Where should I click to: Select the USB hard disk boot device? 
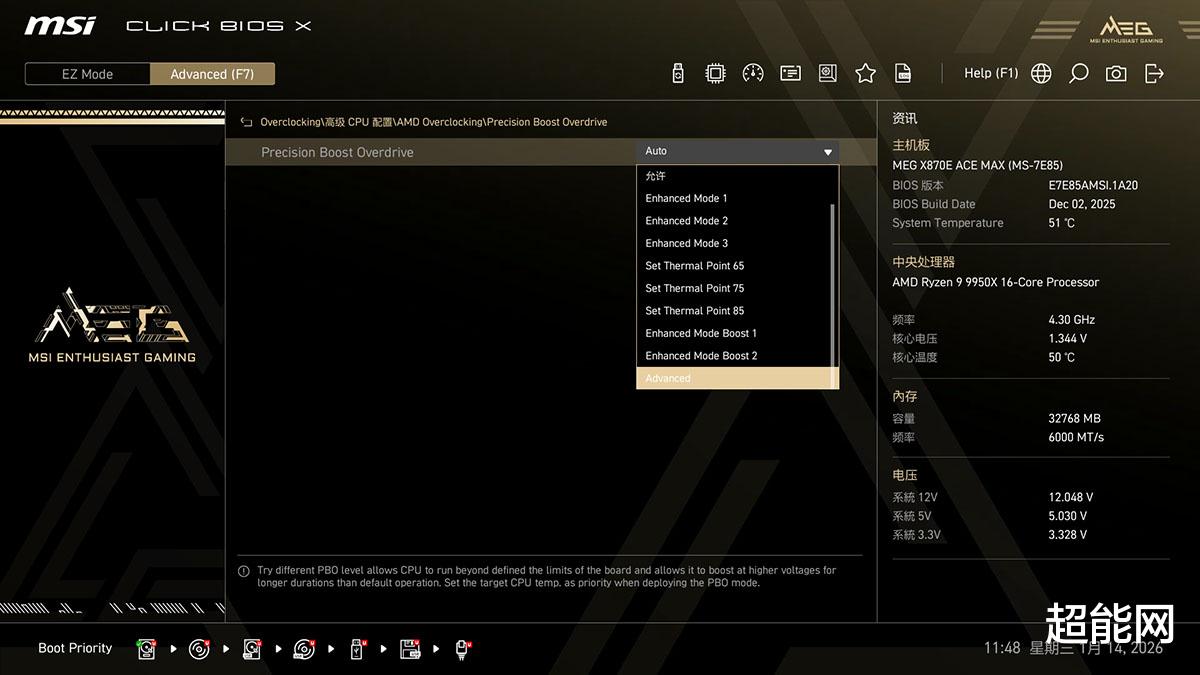[252, 649]
